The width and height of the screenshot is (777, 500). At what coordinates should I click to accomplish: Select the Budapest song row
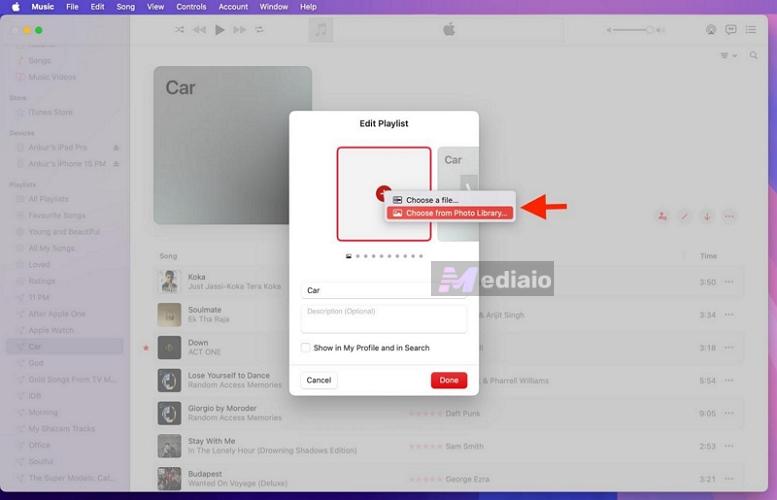(448, 479)
